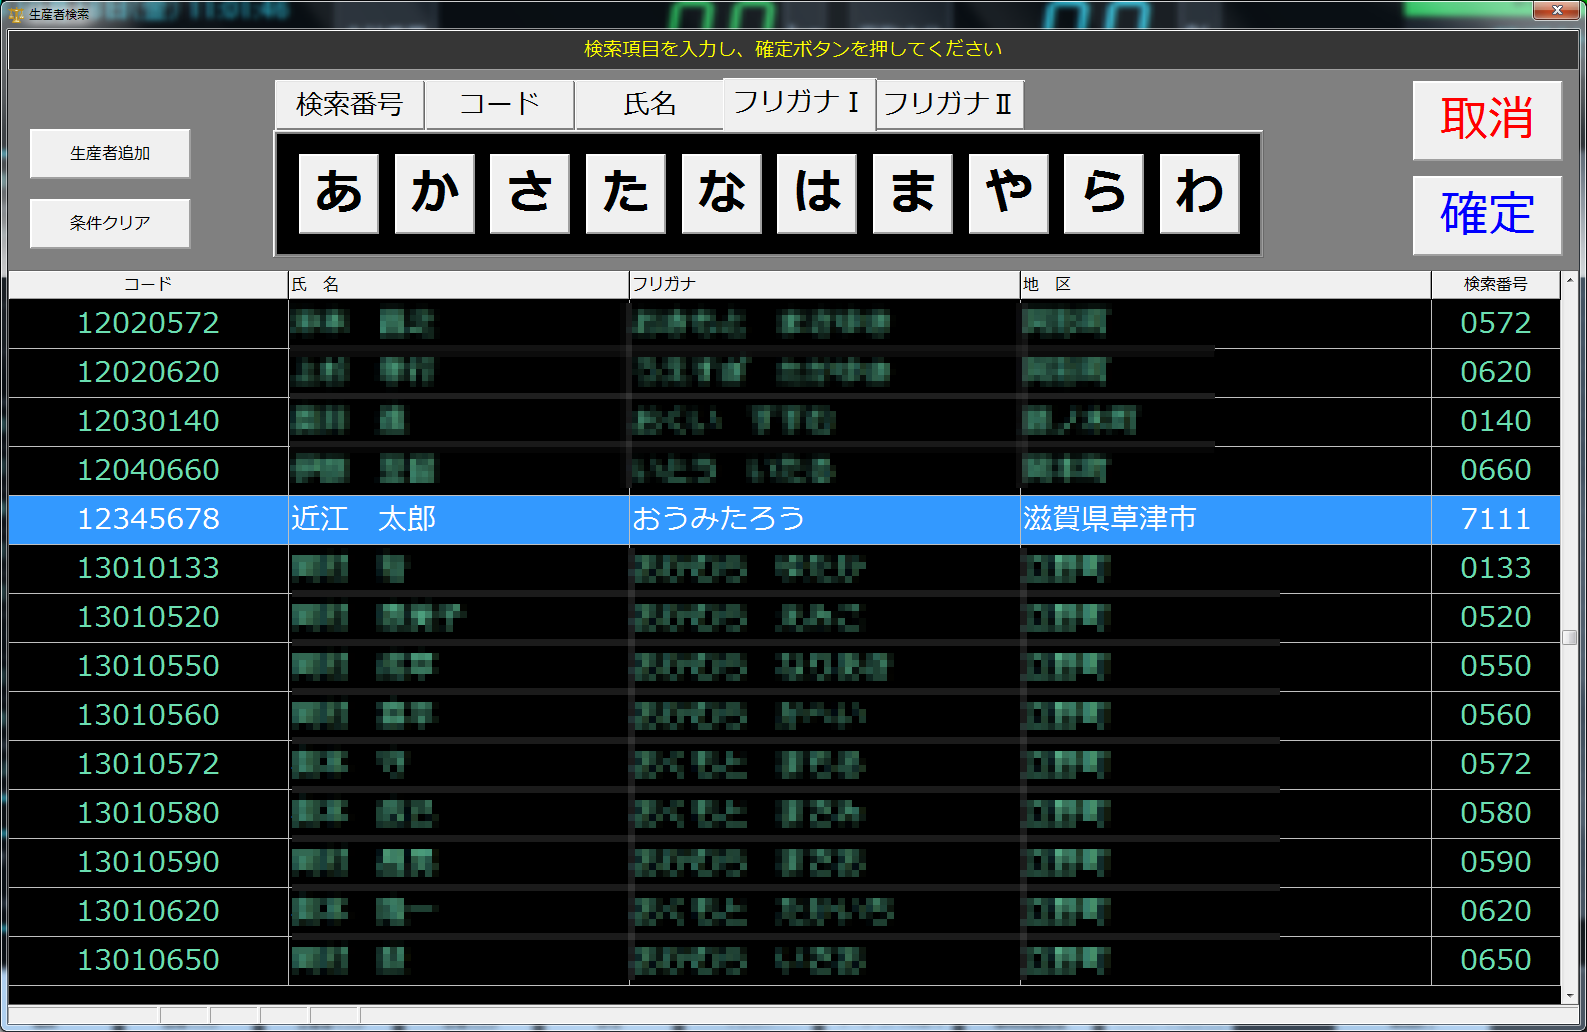Filter by the や kana button

click(x=1008, y=193)
